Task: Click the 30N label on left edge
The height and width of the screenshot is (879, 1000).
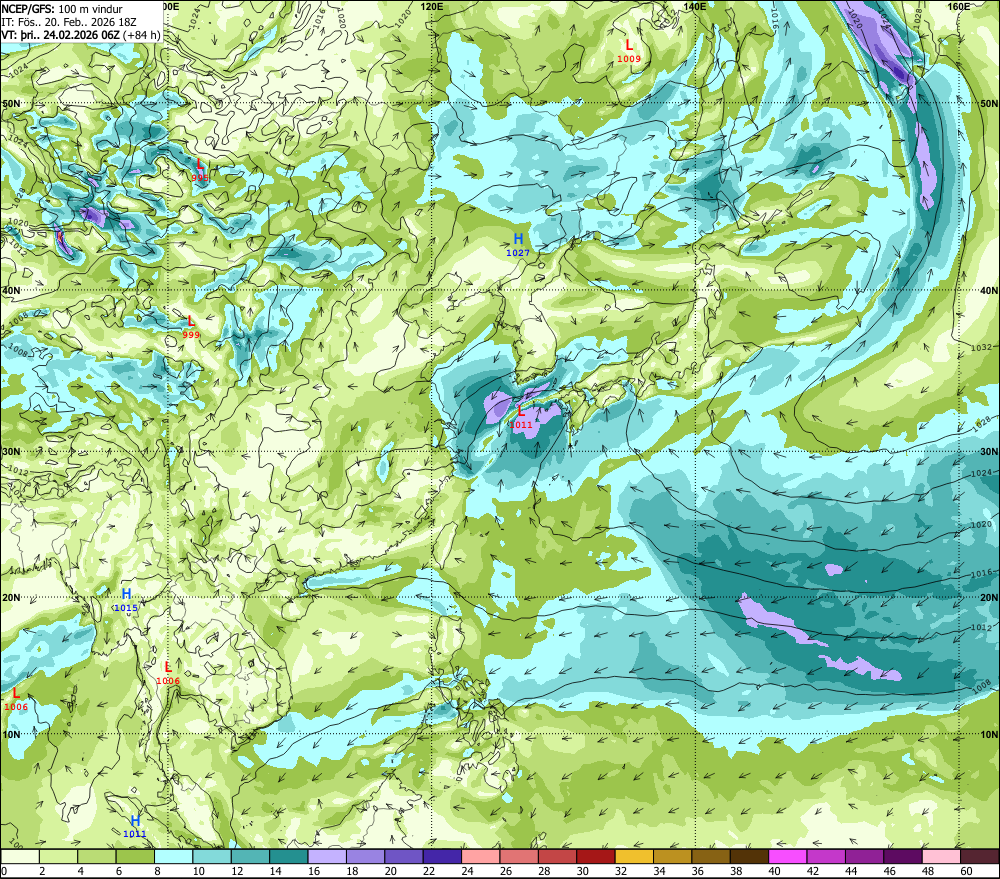Action: point(11,452)
